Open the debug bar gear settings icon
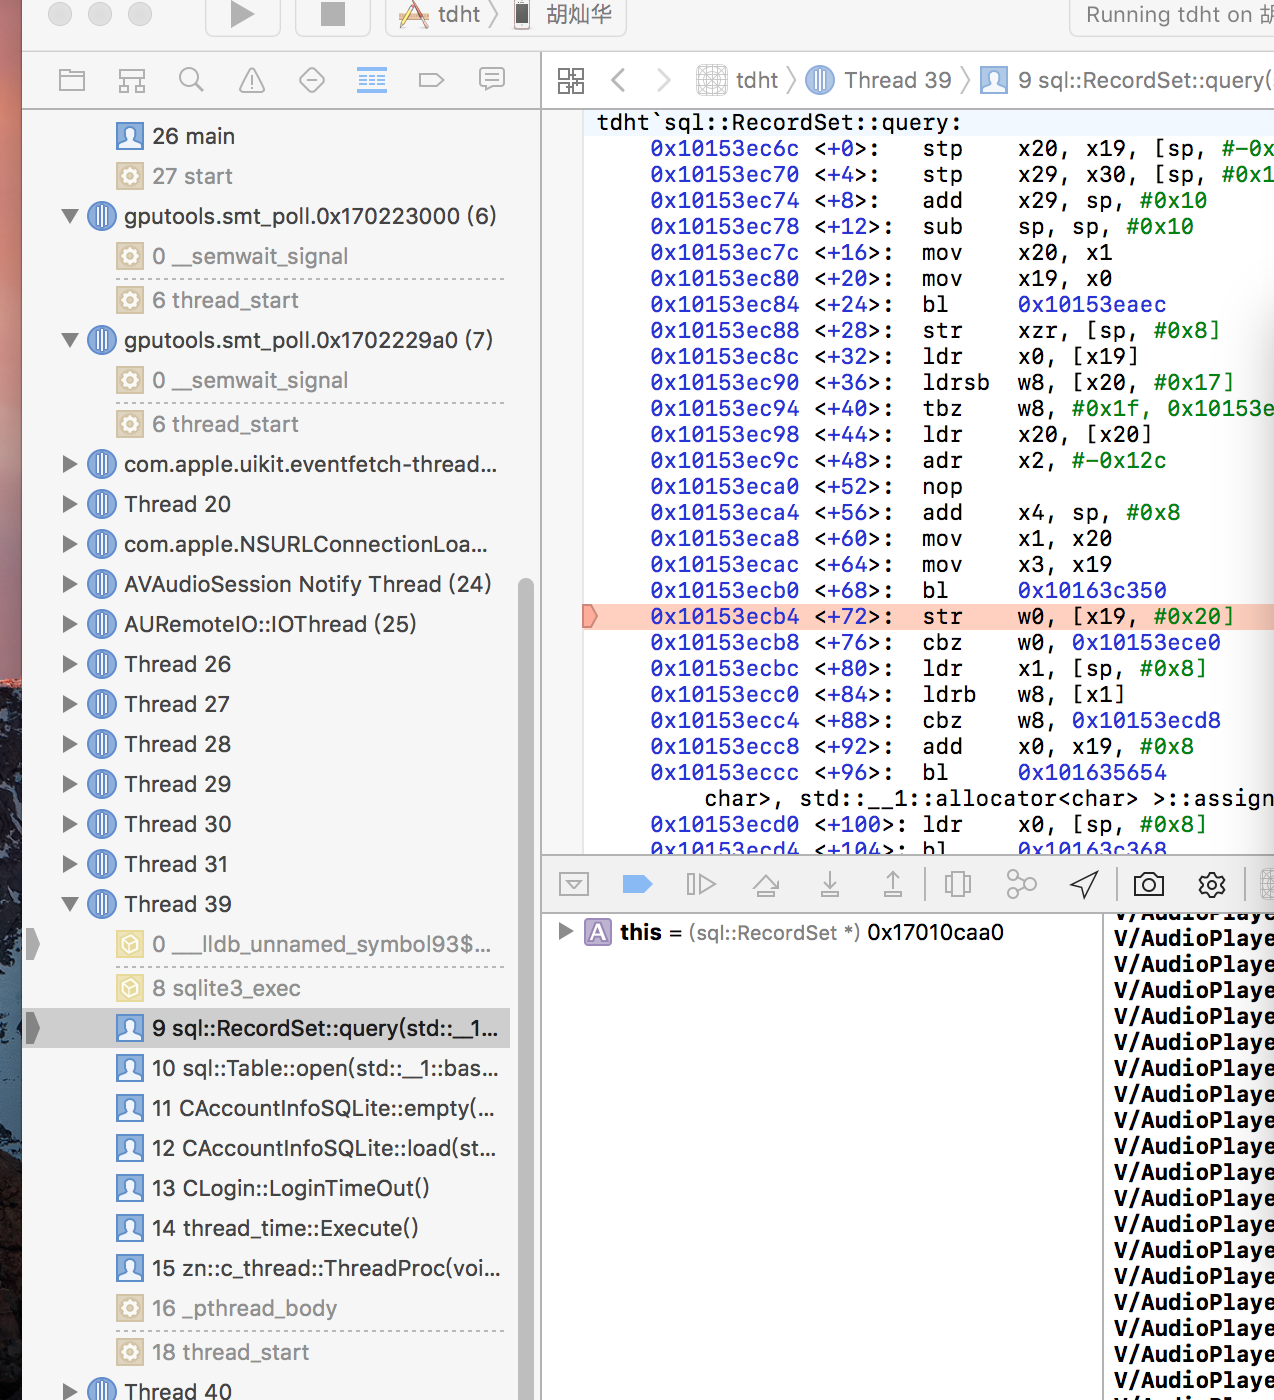The width and height of the screenshot is (1274, 1400). click(x=1212, y=884)
